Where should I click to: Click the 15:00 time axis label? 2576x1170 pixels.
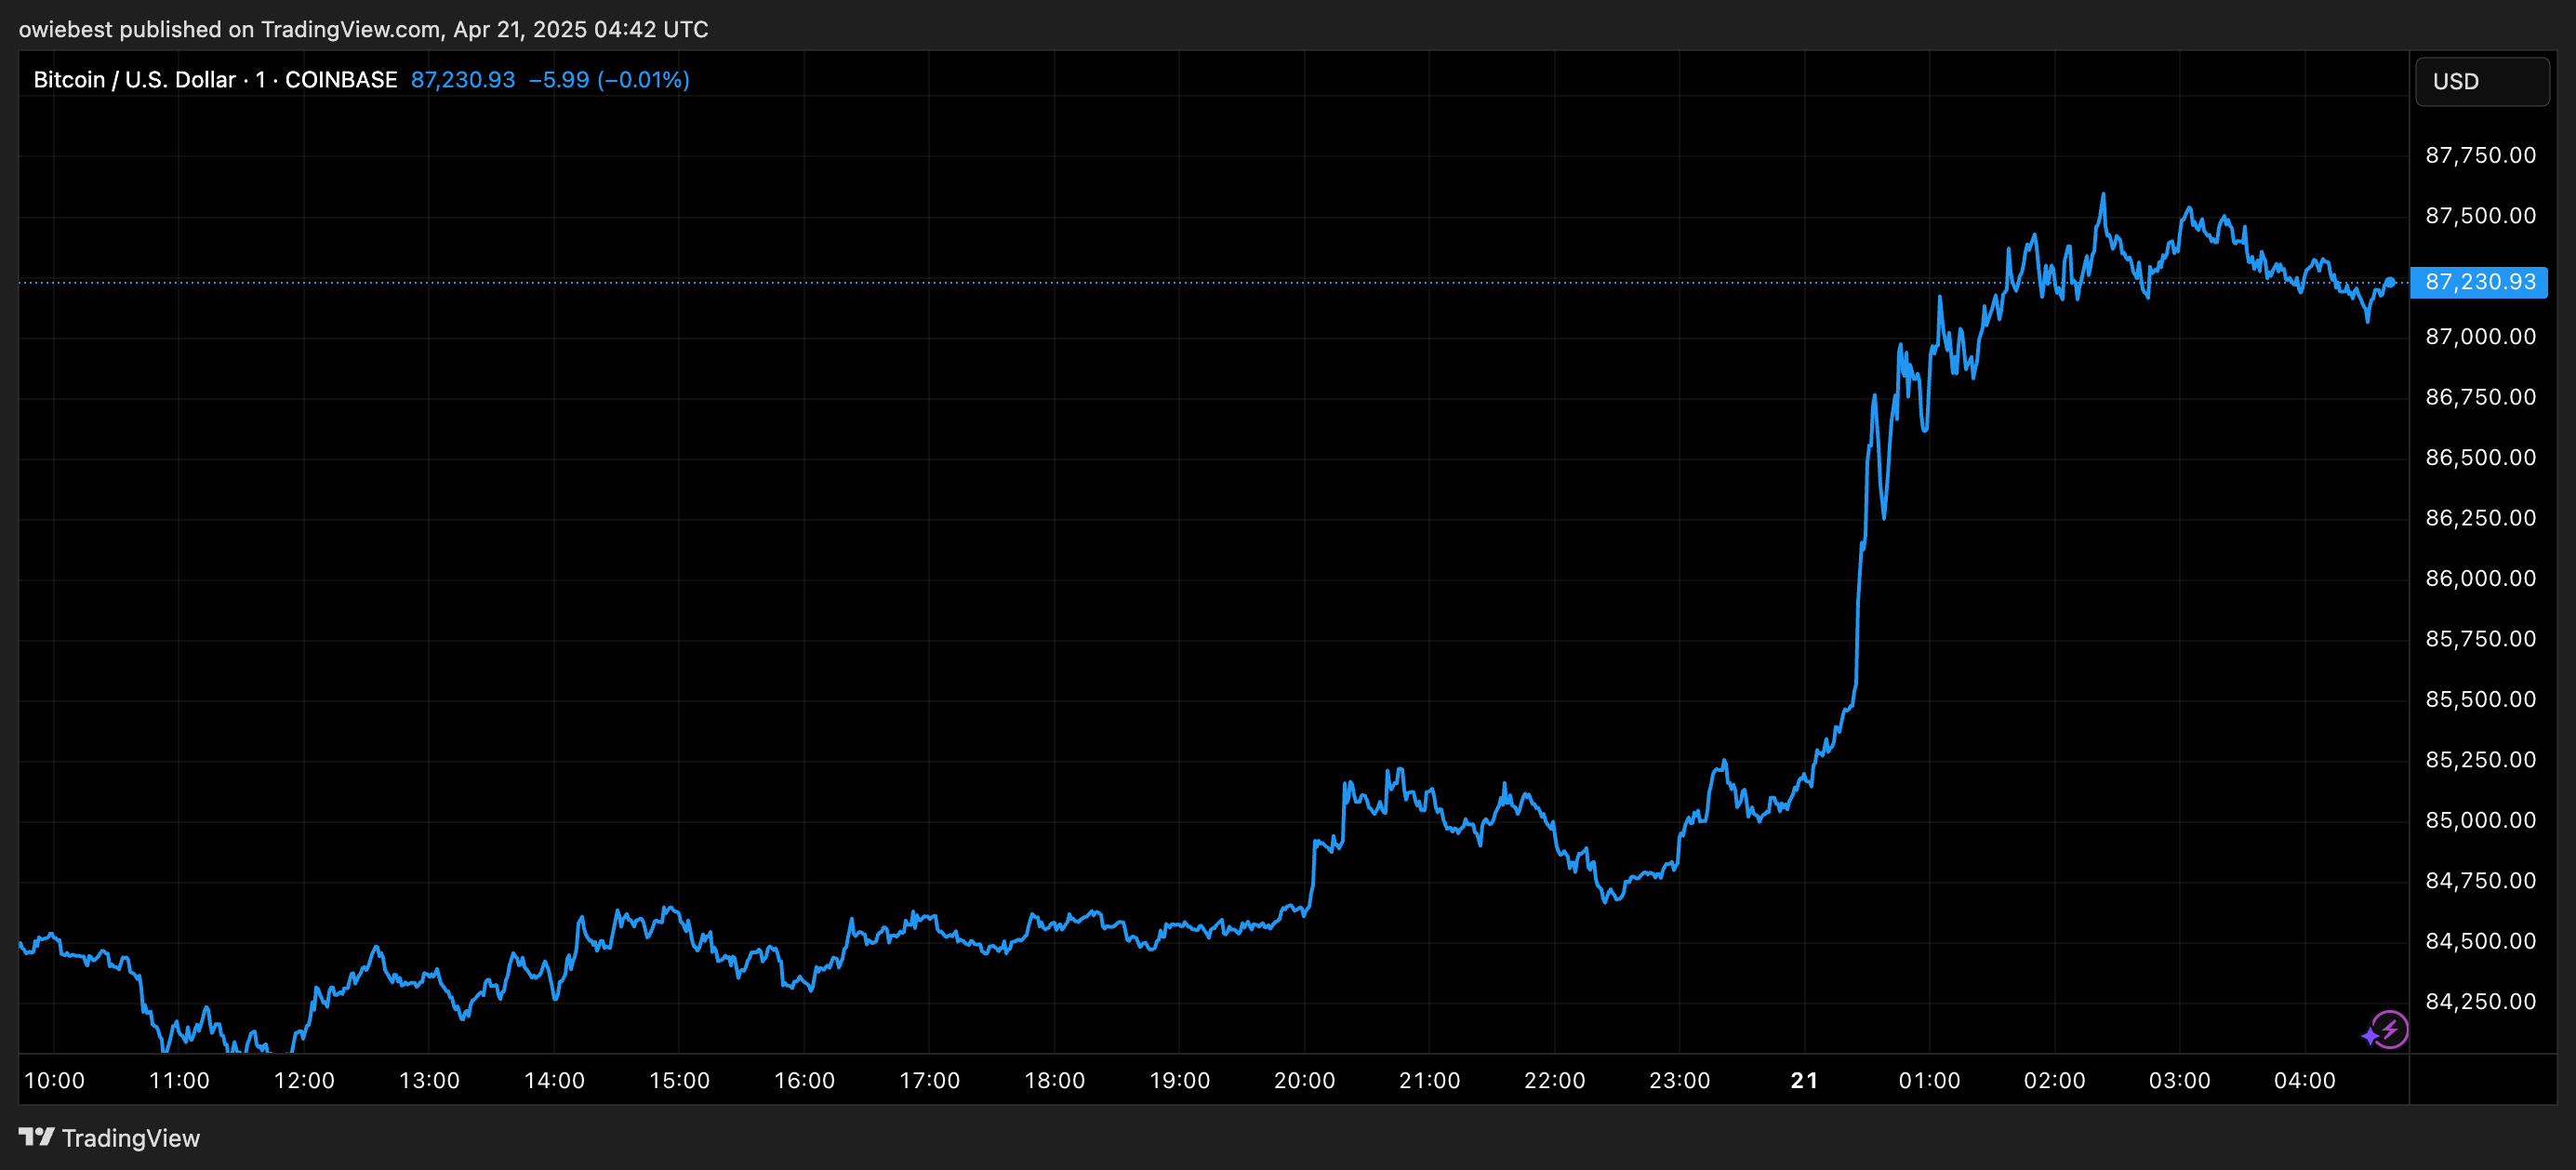pos(679,1080)
